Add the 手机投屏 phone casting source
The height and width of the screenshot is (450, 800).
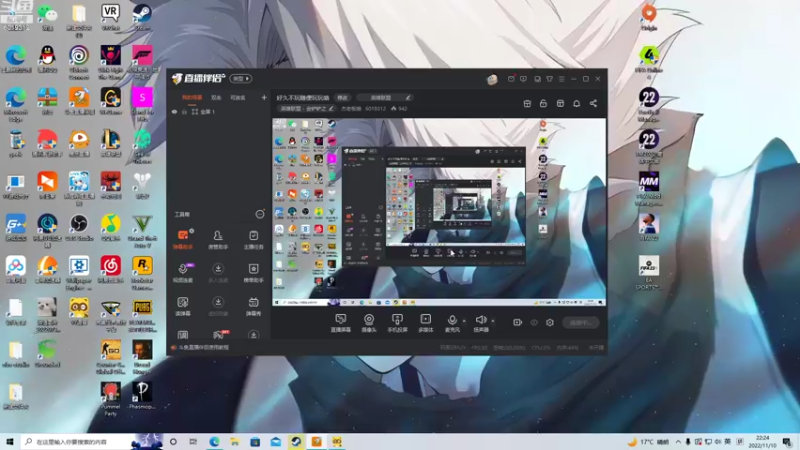pos(397,323)
